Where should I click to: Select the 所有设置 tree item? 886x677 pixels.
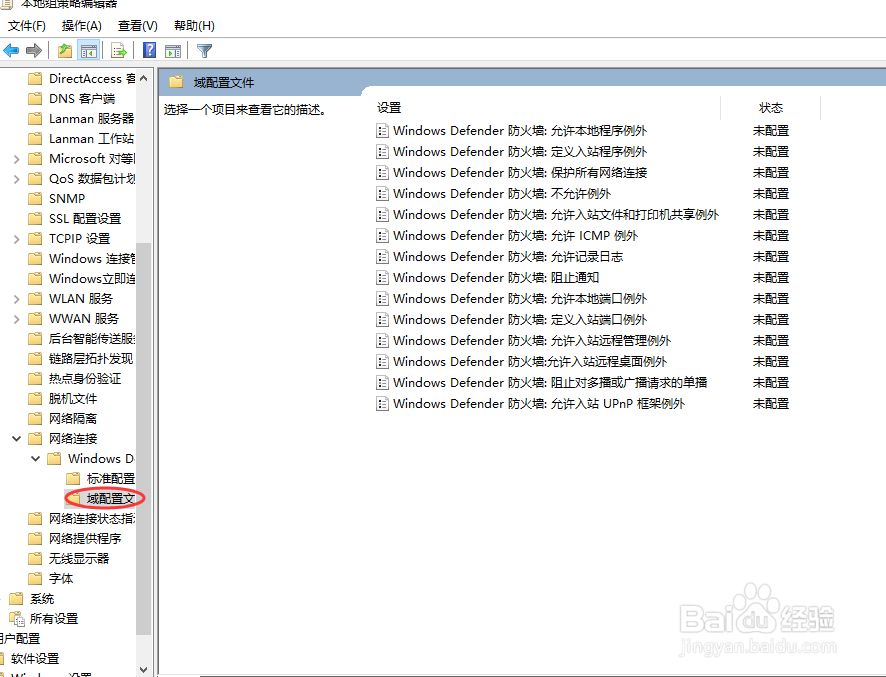[44, 619]
